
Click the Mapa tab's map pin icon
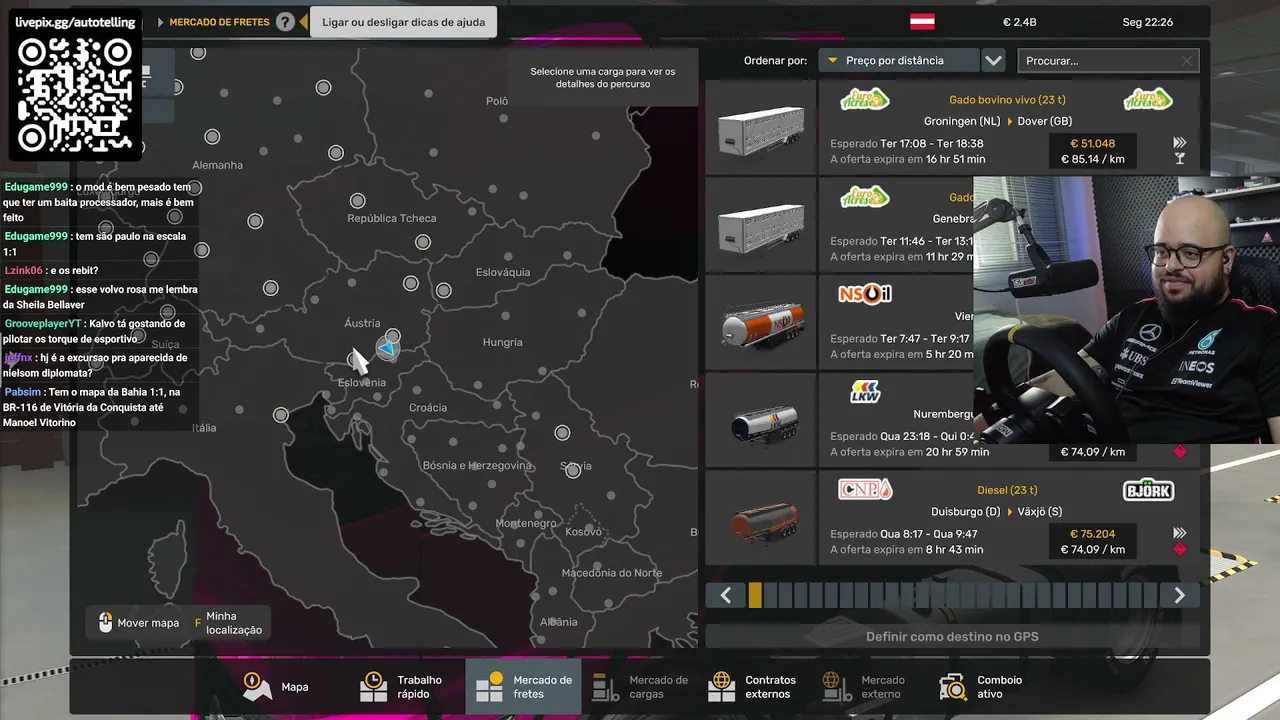coord(257,687)
